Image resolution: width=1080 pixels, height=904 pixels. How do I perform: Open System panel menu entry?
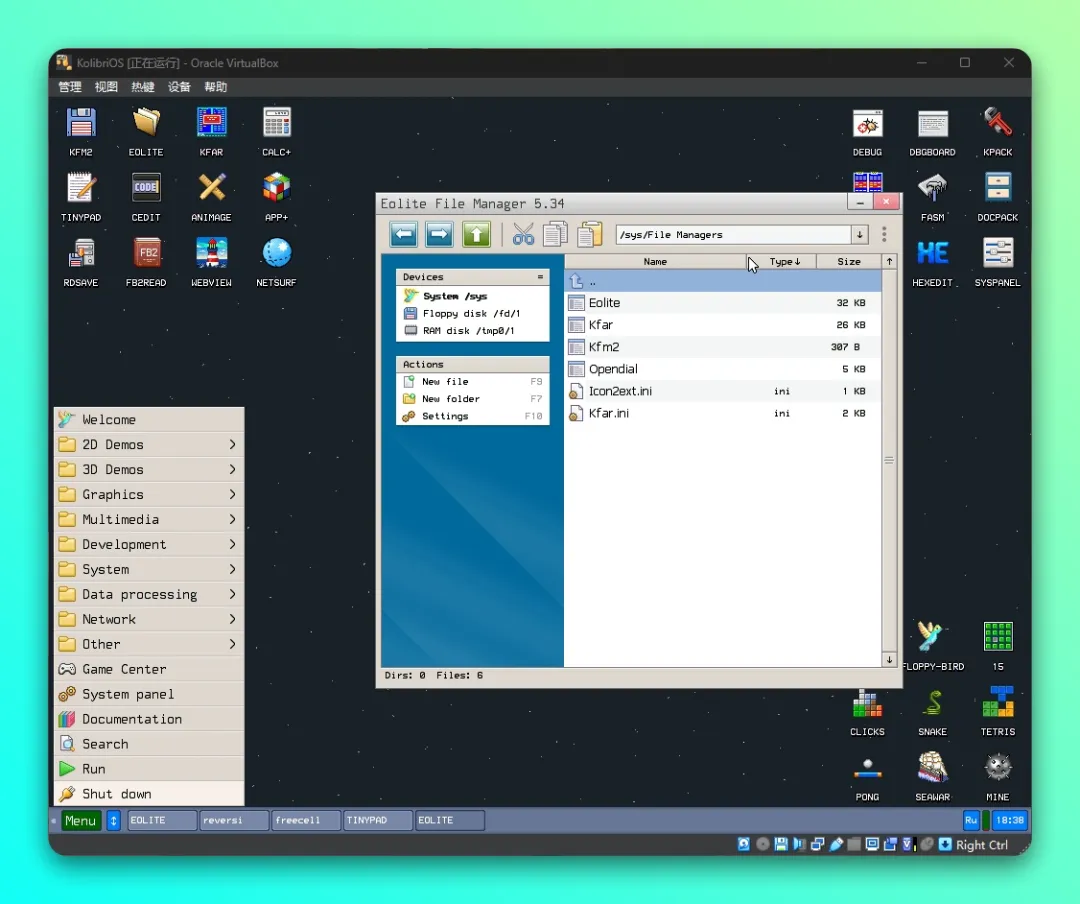pyautogui.click(x=149, y=694)
